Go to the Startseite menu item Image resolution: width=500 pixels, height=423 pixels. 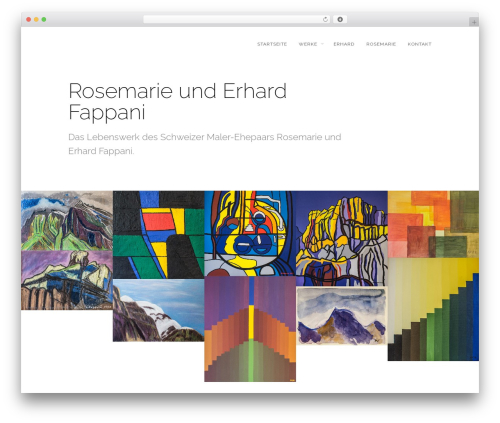coord(272,44)
